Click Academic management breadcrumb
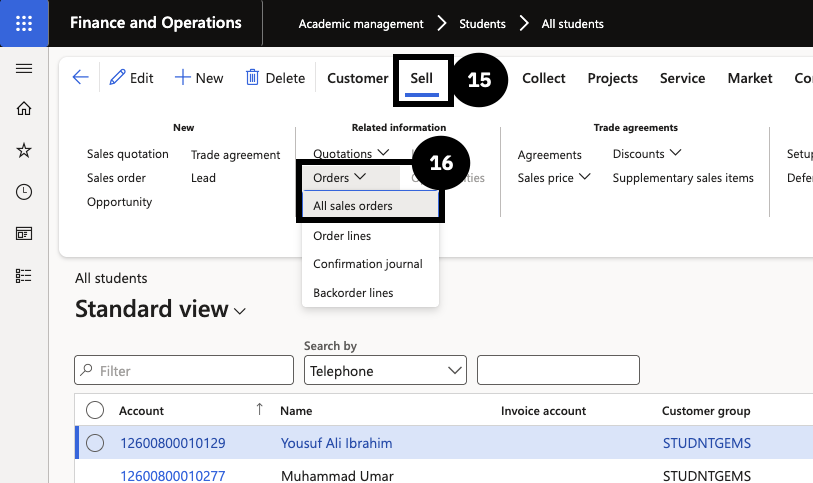 361,24
